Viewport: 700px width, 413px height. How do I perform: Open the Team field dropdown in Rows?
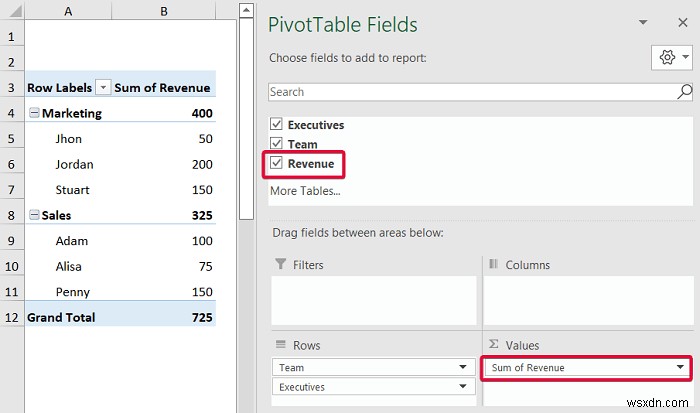click(463, 367)
